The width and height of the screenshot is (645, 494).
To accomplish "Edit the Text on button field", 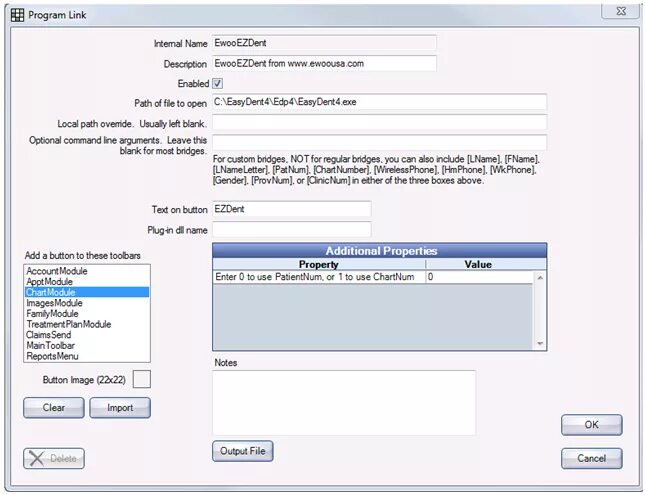I will coord(292,209).
